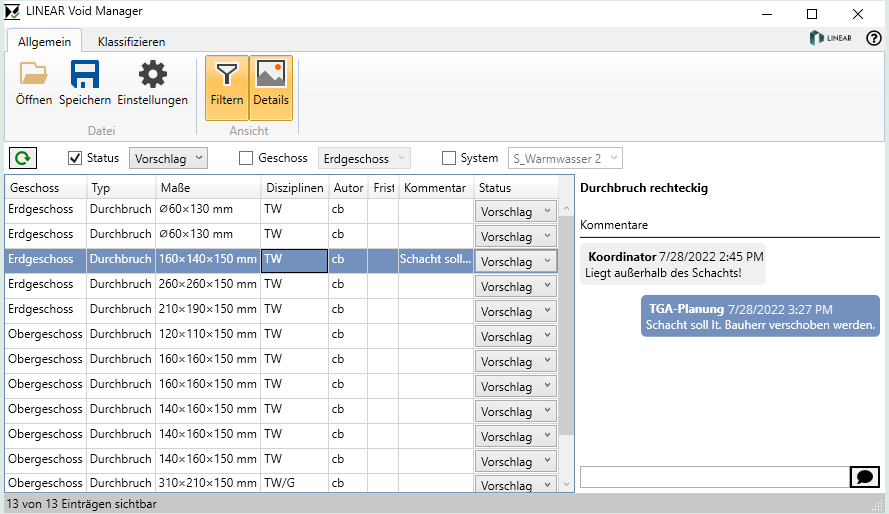This screenshot has height=514, width=889.
Task: Open the Status filter Vorschlag dropdown
Action: [168, 158]
